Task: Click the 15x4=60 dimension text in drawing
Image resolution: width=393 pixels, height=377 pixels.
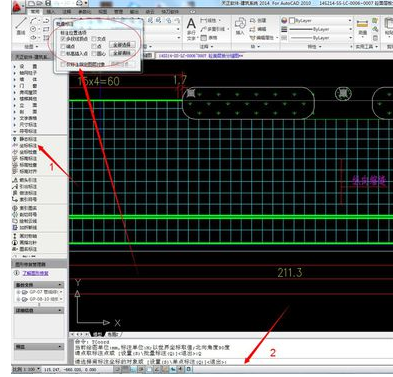Action: tap(98, 81)
